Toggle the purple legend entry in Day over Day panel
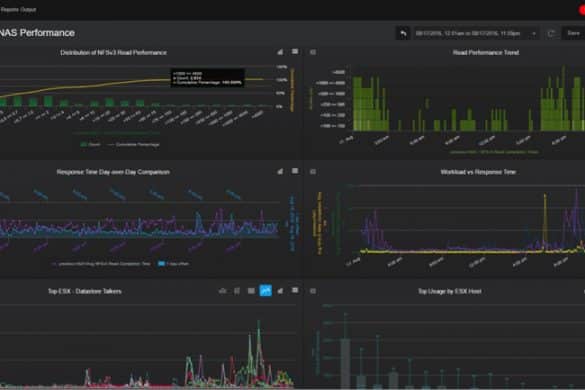The height and width of the screenshot is (390, 585). (x=101, y=264)
